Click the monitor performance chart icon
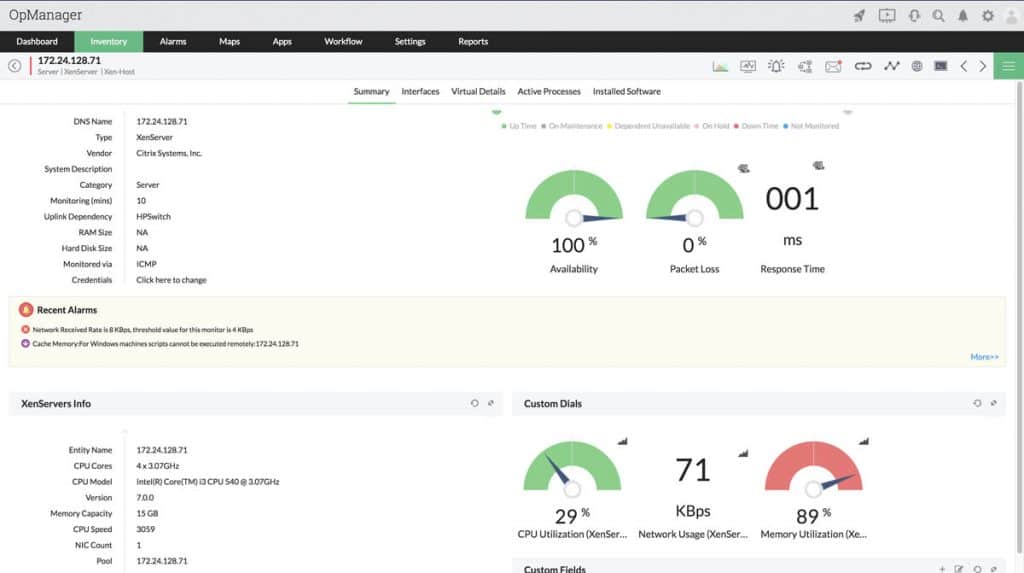Screen dimensions: 1024x573 pyautogui.click(x=748, y=66)
